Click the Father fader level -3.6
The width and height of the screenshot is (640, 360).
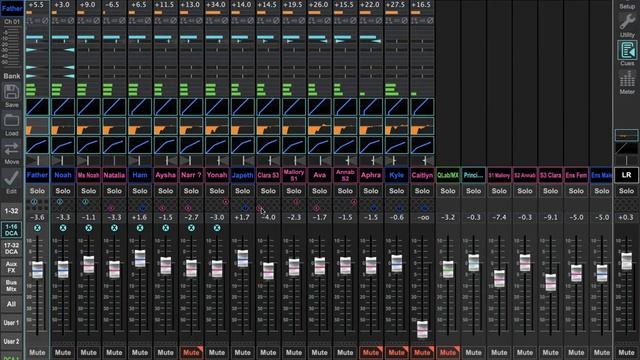tap(37, 218)
